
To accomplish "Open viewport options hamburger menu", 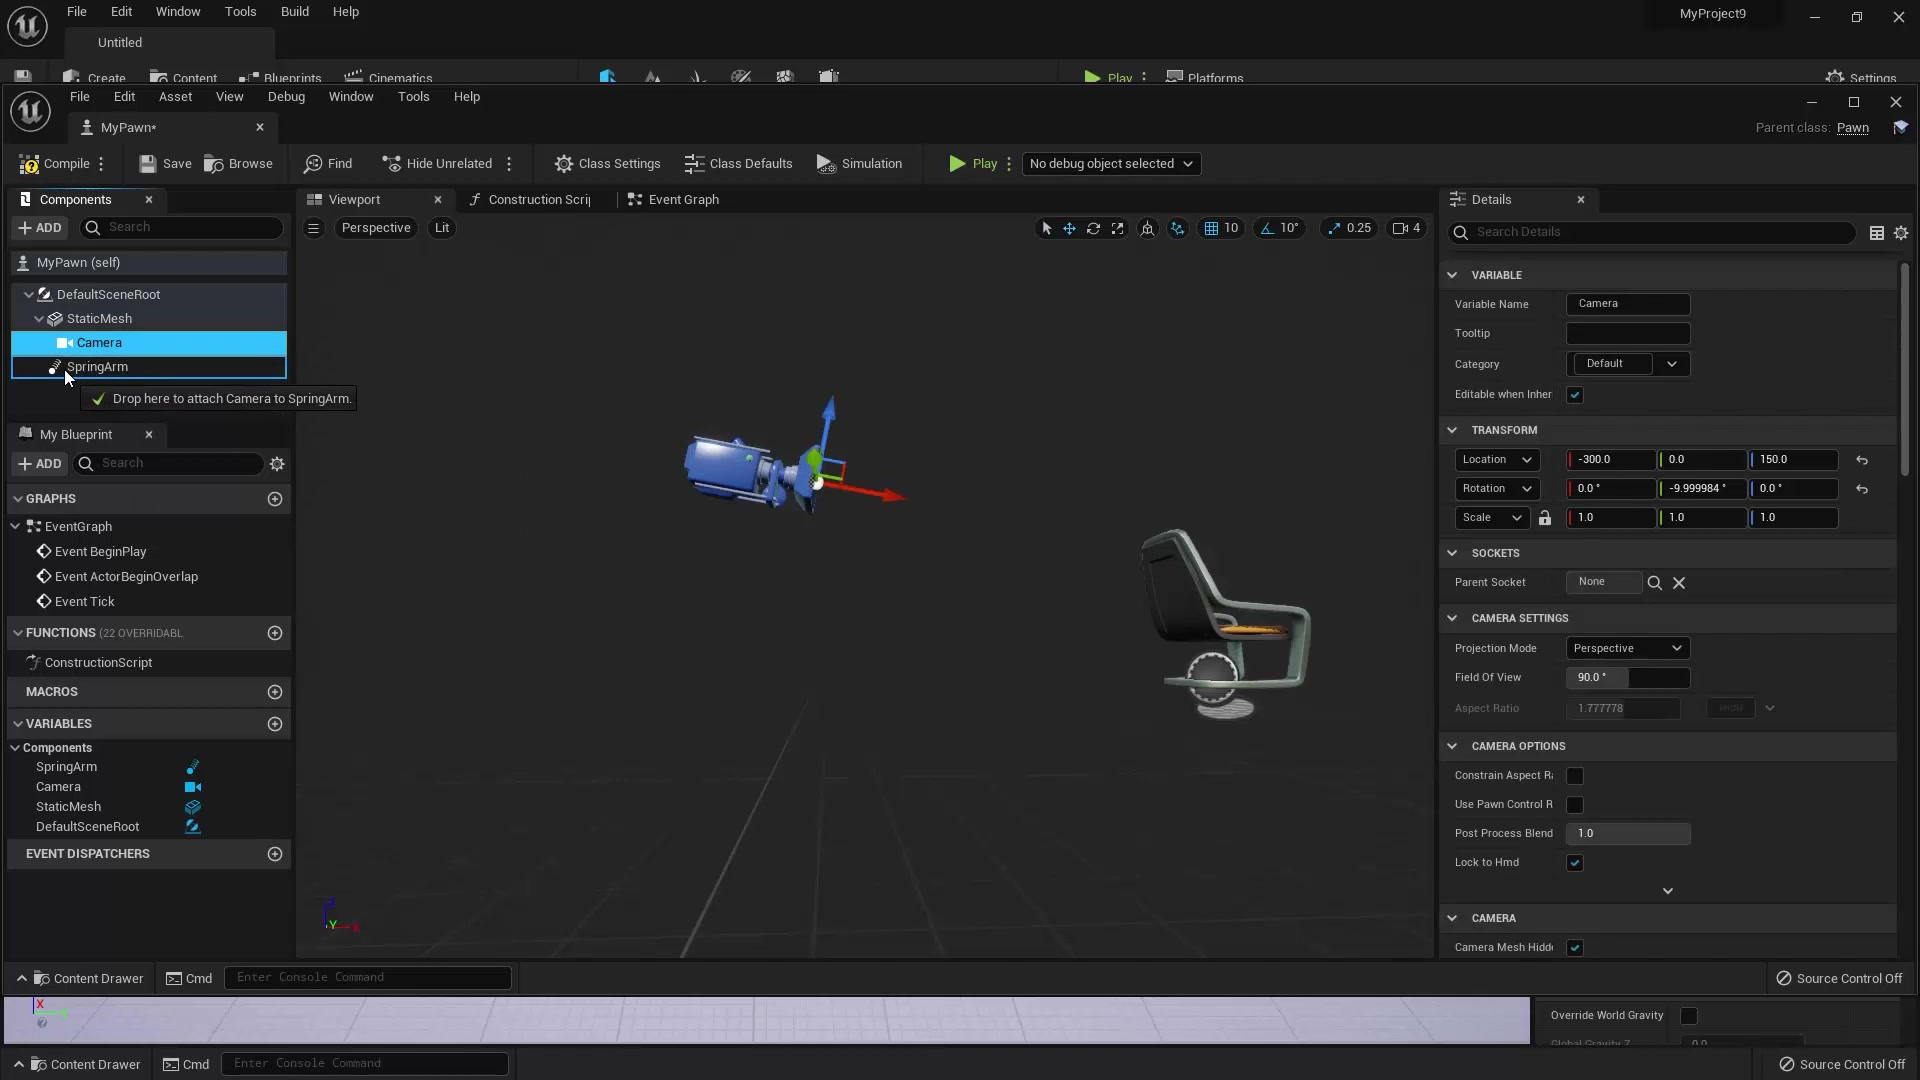I will click(313, 228).
